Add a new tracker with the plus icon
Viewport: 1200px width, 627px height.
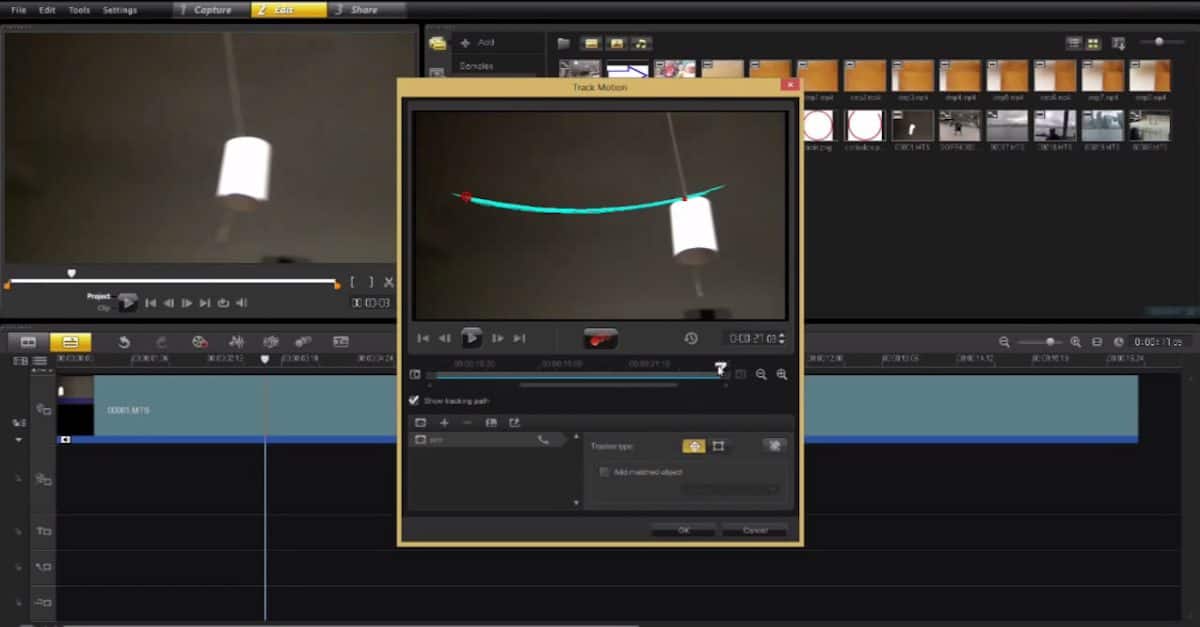tap(444, 422)
